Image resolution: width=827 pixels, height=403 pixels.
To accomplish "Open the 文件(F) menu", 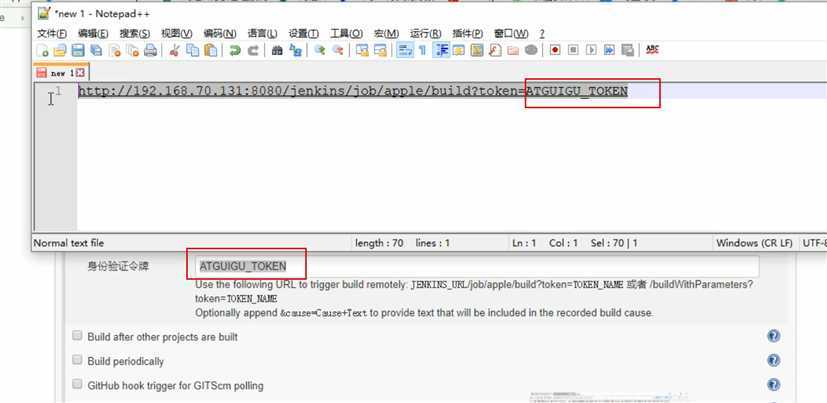I will 52,34.
